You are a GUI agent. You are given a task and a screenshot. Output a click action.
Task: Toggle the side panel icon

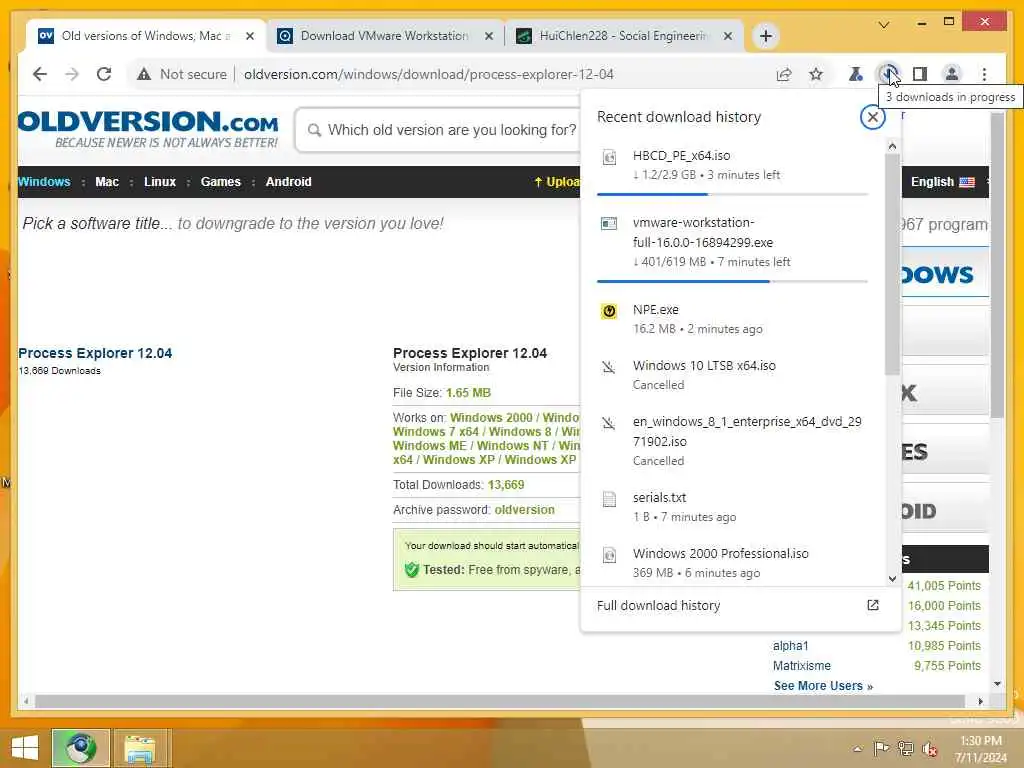(920, 74)
